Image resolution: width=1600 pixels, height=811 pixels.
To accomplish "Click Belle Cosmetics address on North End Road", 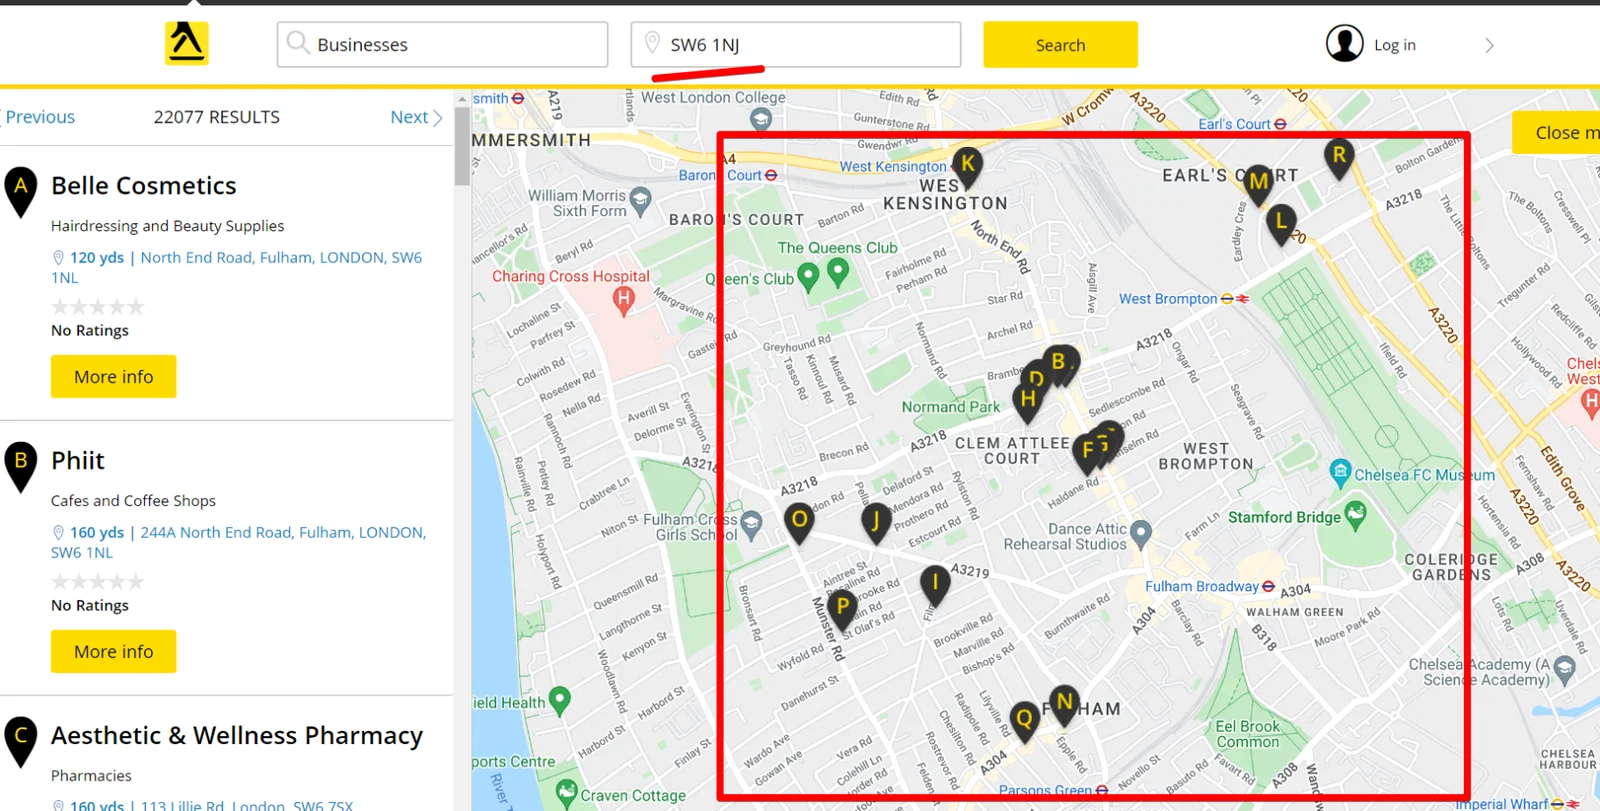I will coord(236,267).
